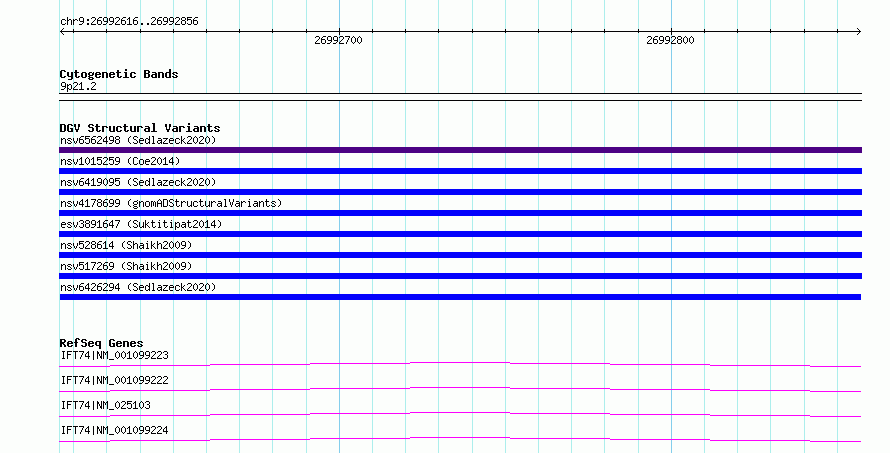Image resolution: width=890 pixels, height=453 pixels.
Task: Click magenta intron line of NM_001099222
Action: coord(460,389)
